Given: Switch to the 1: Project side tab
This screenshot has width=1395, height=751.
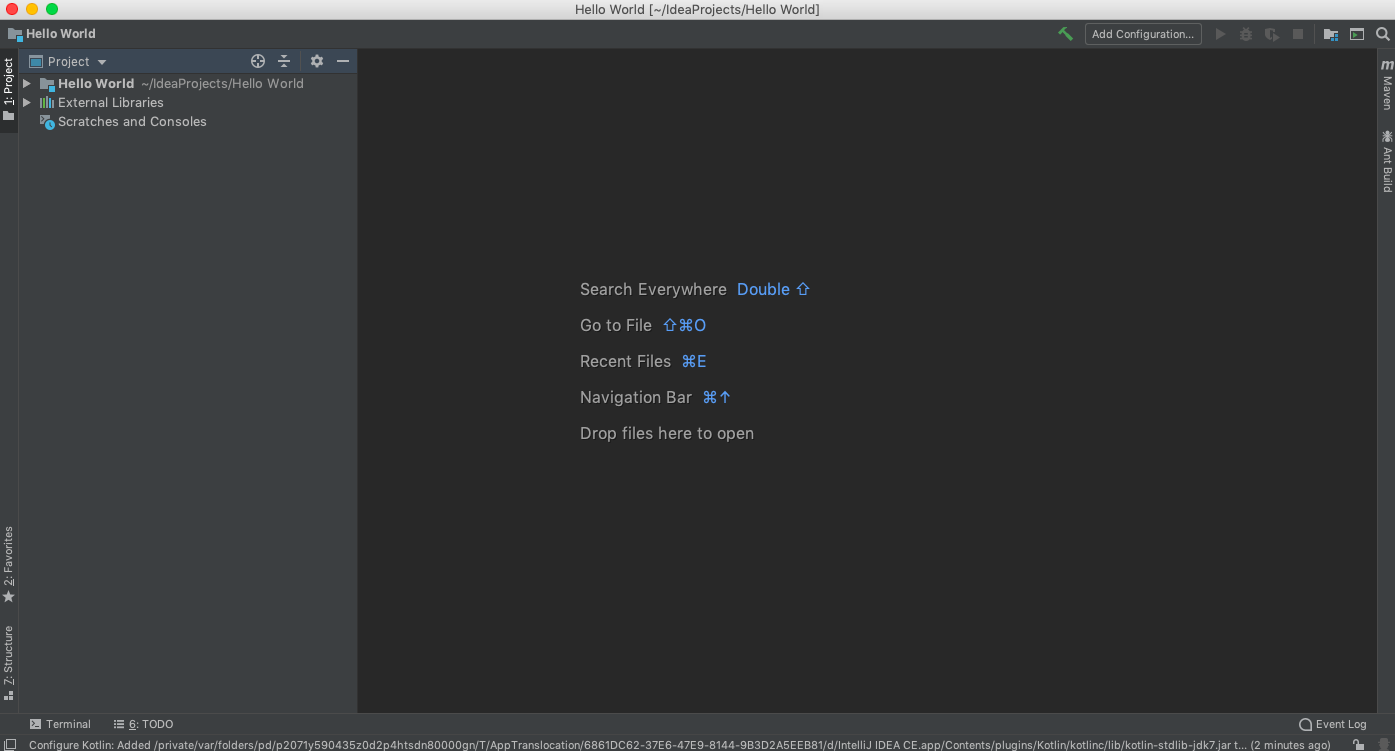Looking at the screenshot, I should coord(9,90).
